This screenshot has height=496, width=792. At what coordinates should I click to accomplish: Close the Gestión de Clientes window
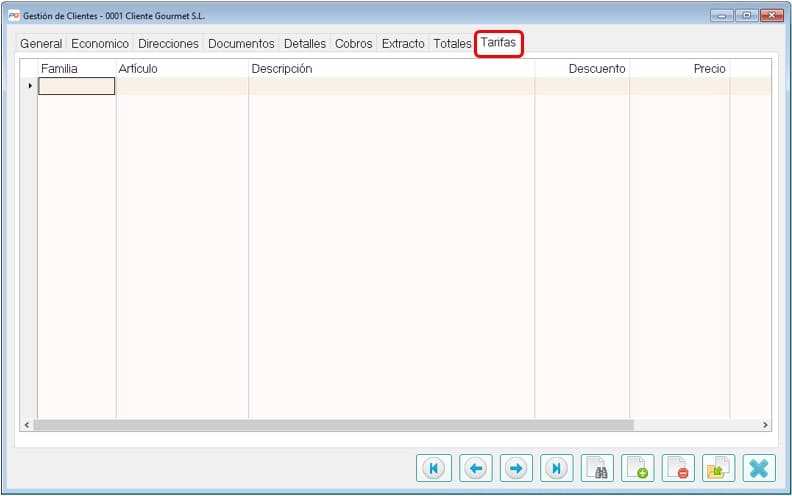772,16
